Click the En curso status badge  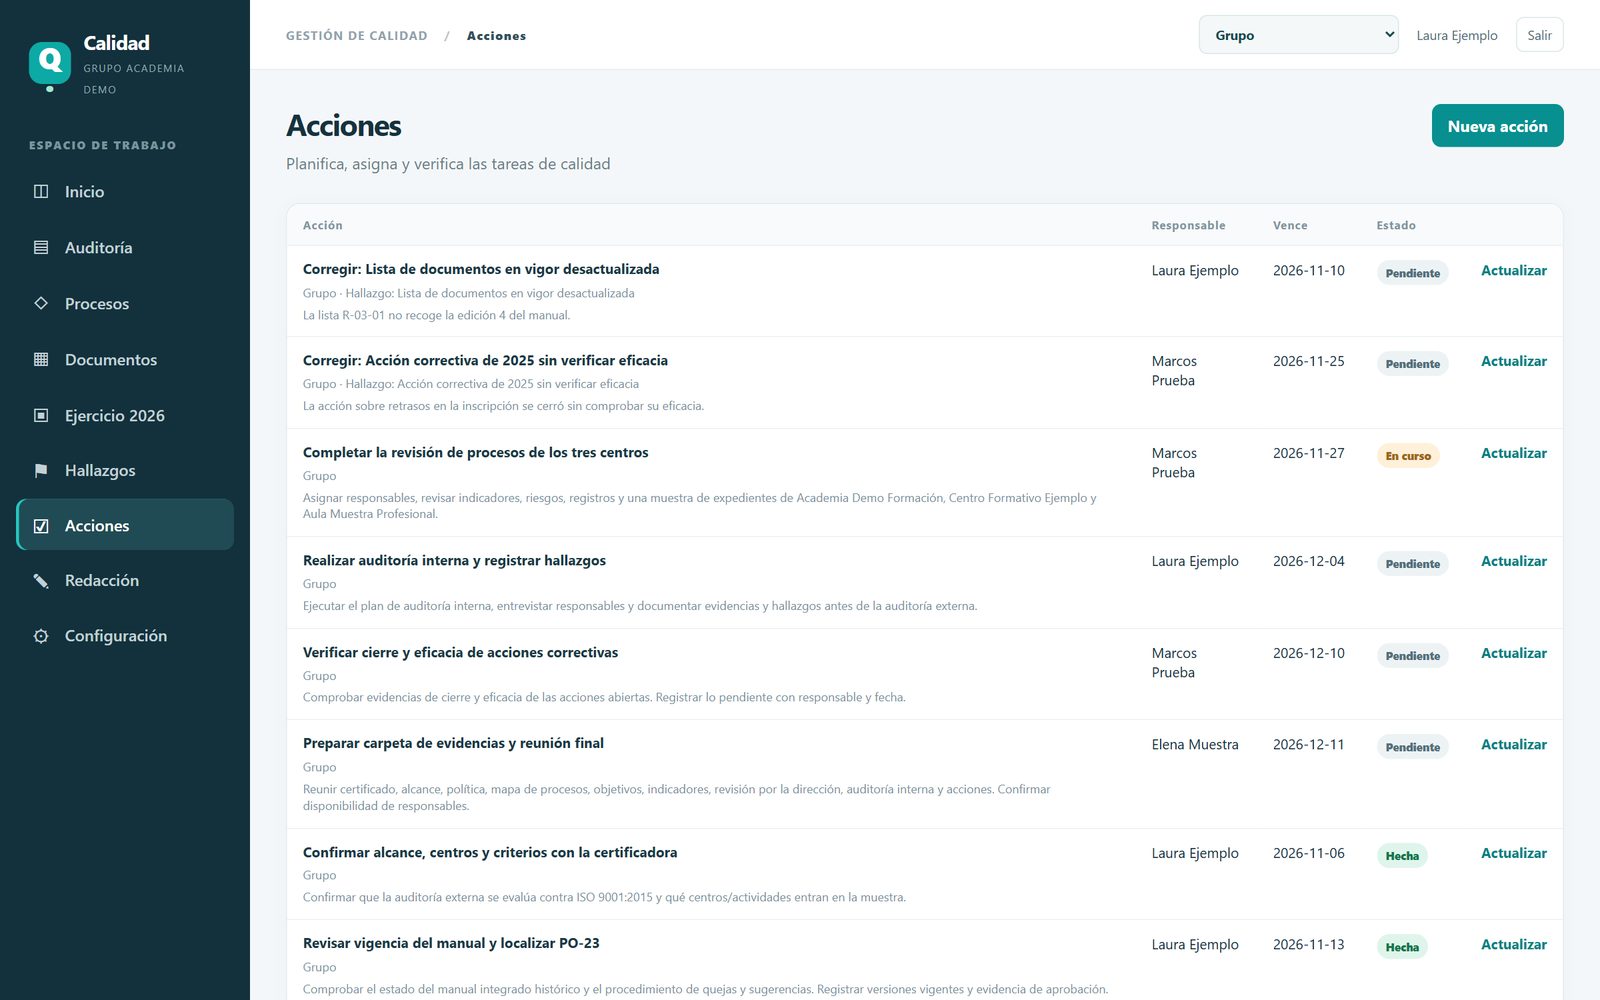click(x=1408, y=456)
